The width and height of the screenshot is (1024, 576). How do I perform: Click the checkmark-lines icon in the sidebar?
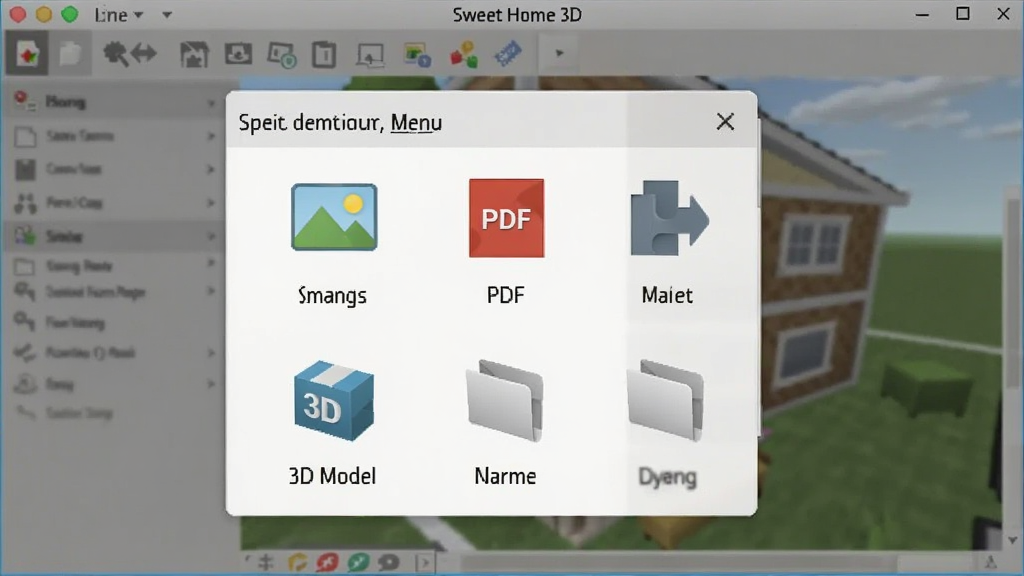25,353
